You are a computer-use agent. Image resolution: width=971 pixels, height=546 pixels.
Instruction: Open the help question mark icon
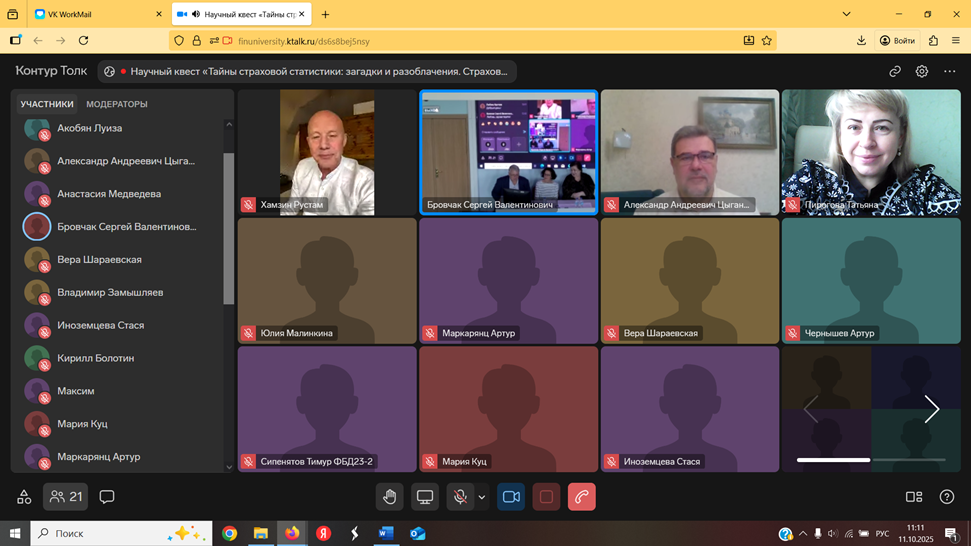click(x=946, y=497)
